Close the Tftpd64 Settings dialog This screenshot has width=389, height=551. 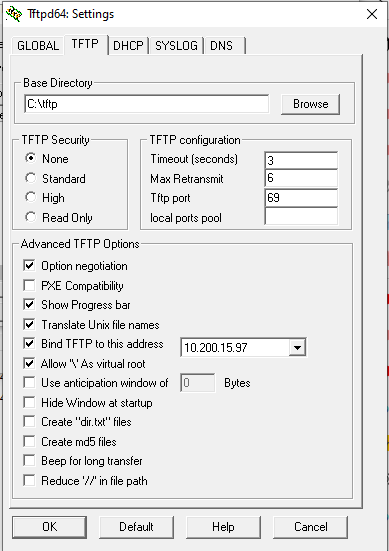372,14
